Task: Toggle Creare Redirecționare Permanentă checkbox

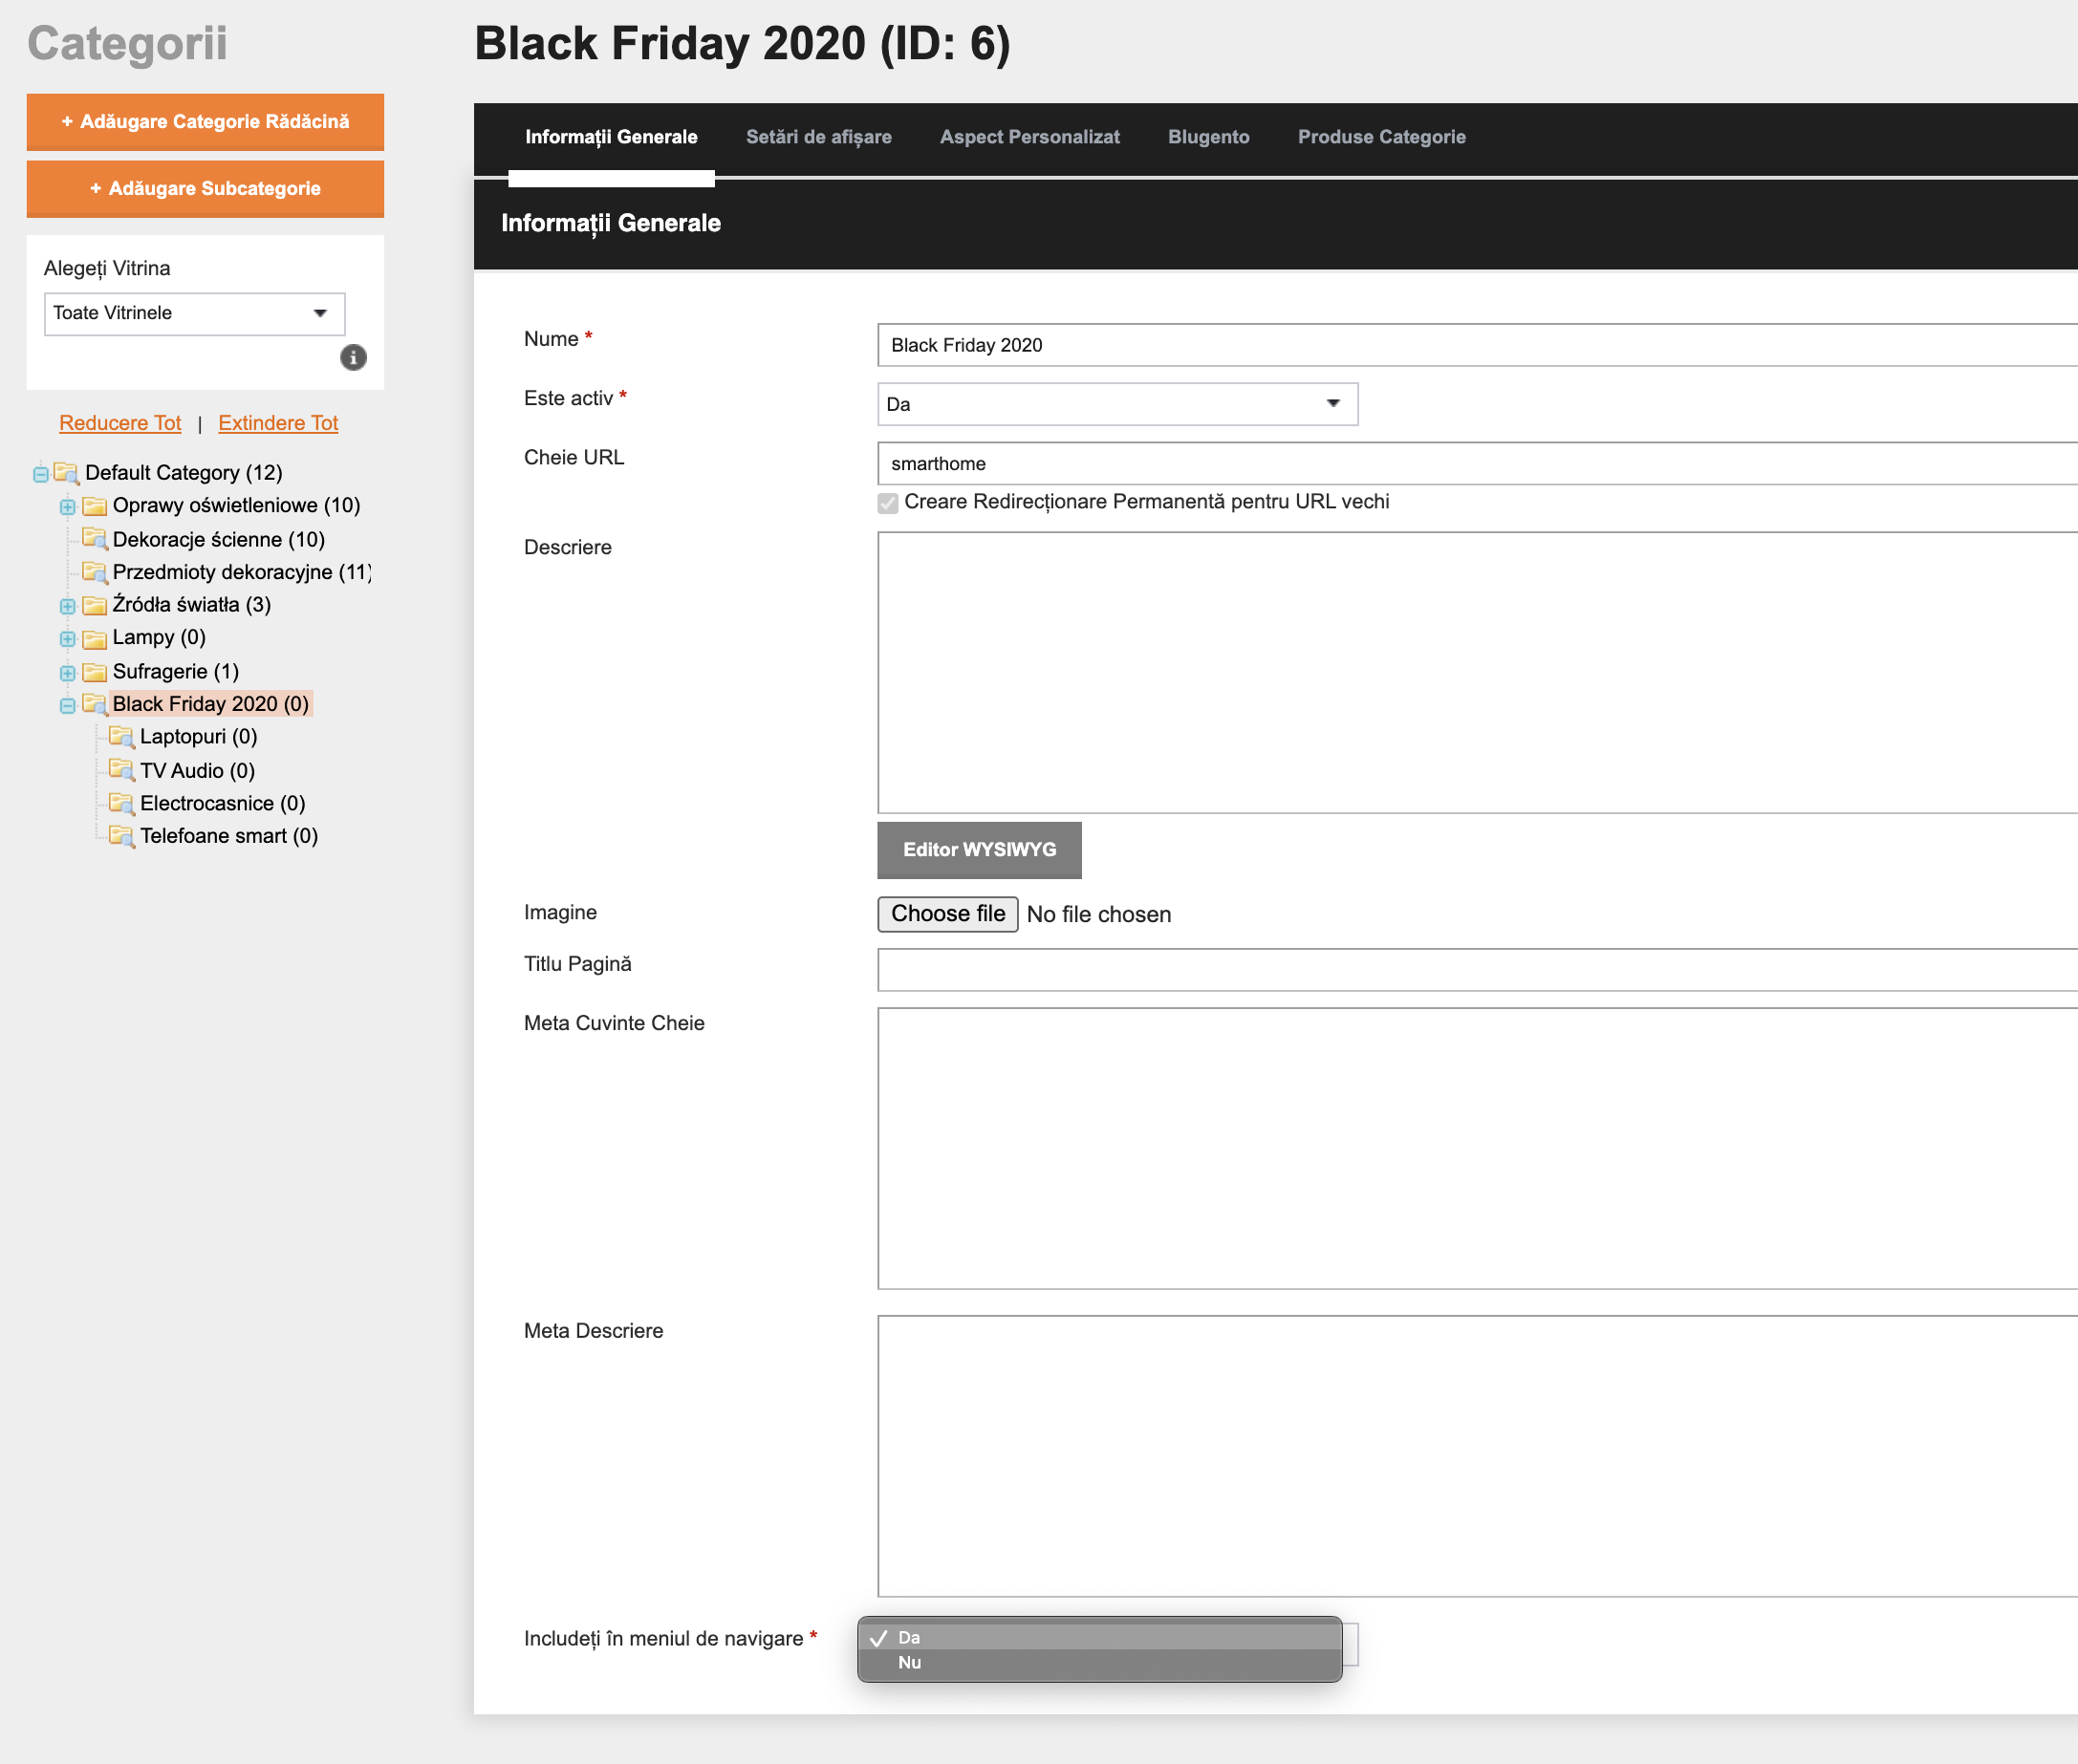Action: (888, 502)
